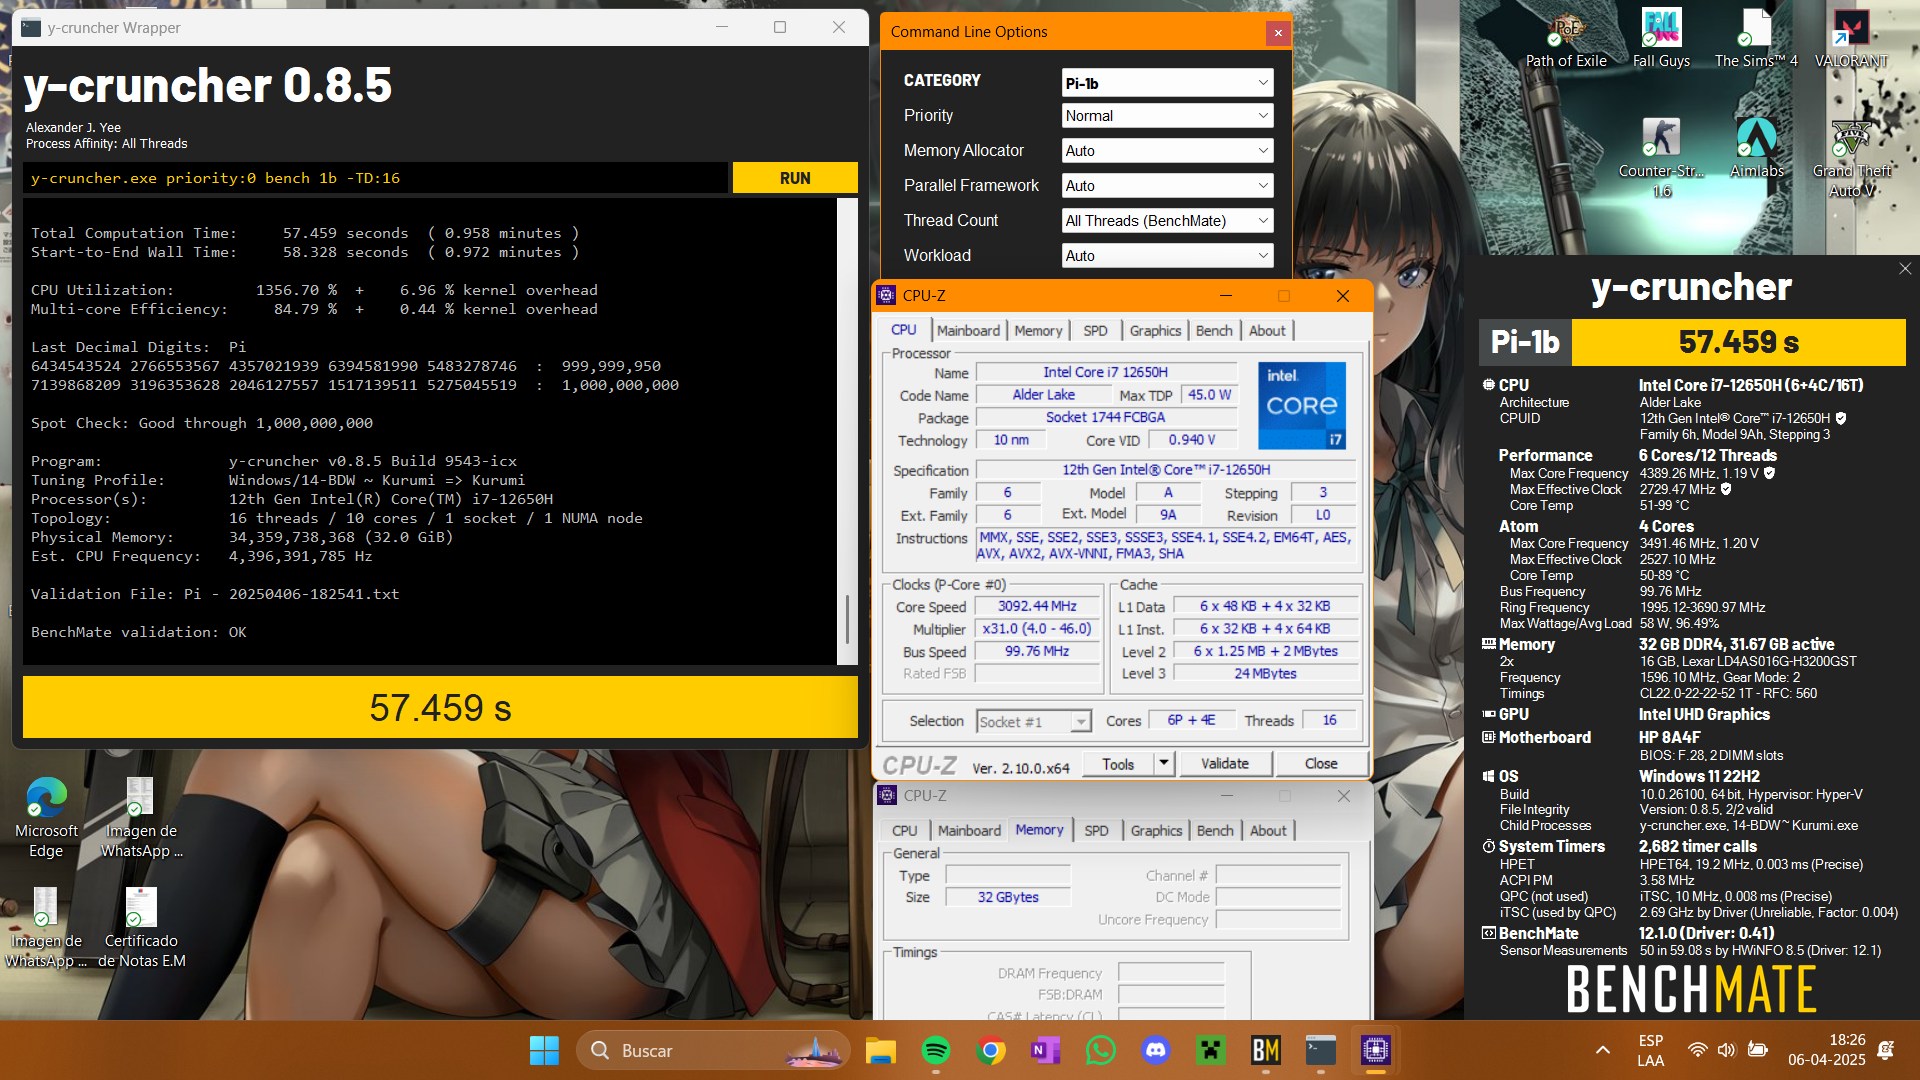Close the Command Line Options window
Viewport: 1920px width, 1080px height.
pos(1277,33)
